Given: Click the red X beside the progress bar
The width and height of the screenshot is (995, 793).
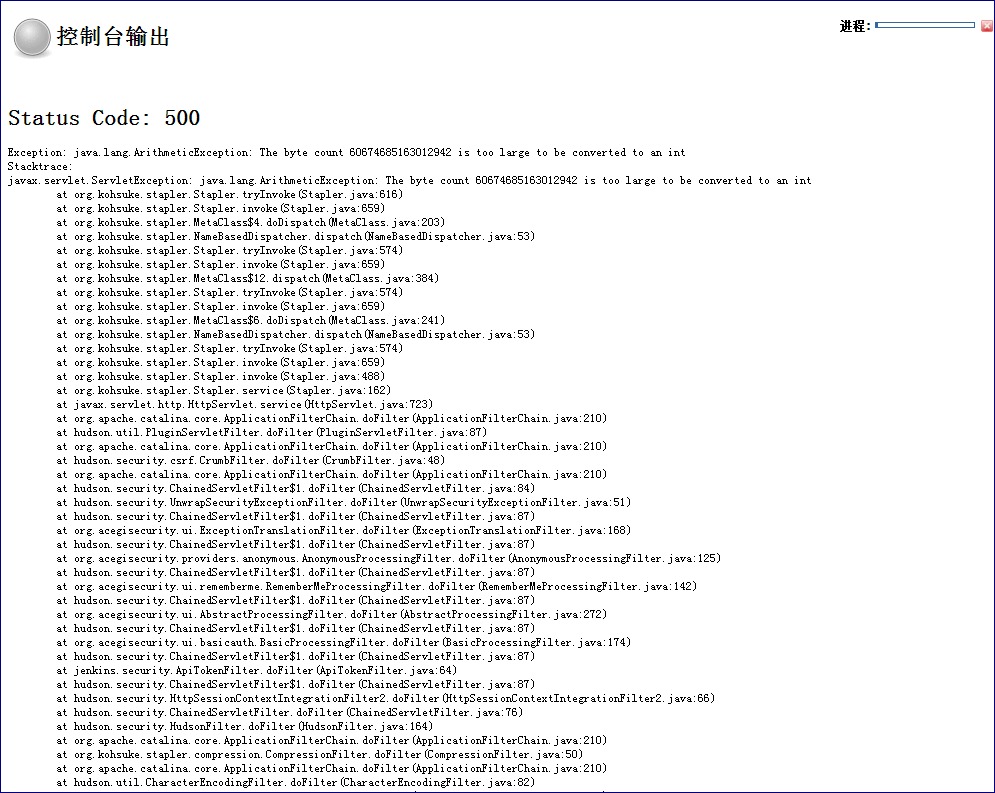Looking at the screenshot, I should click(986, 24).
